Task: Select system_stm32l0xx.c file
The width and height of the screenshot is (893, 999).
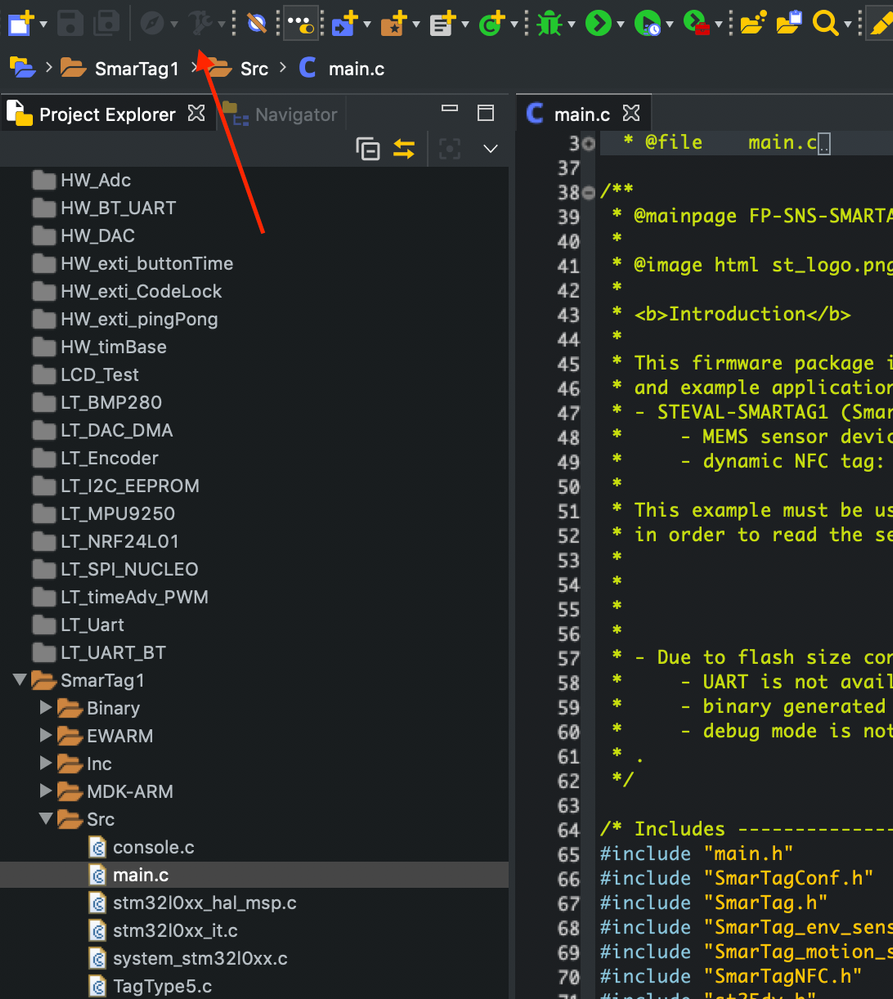Action: 200,959
